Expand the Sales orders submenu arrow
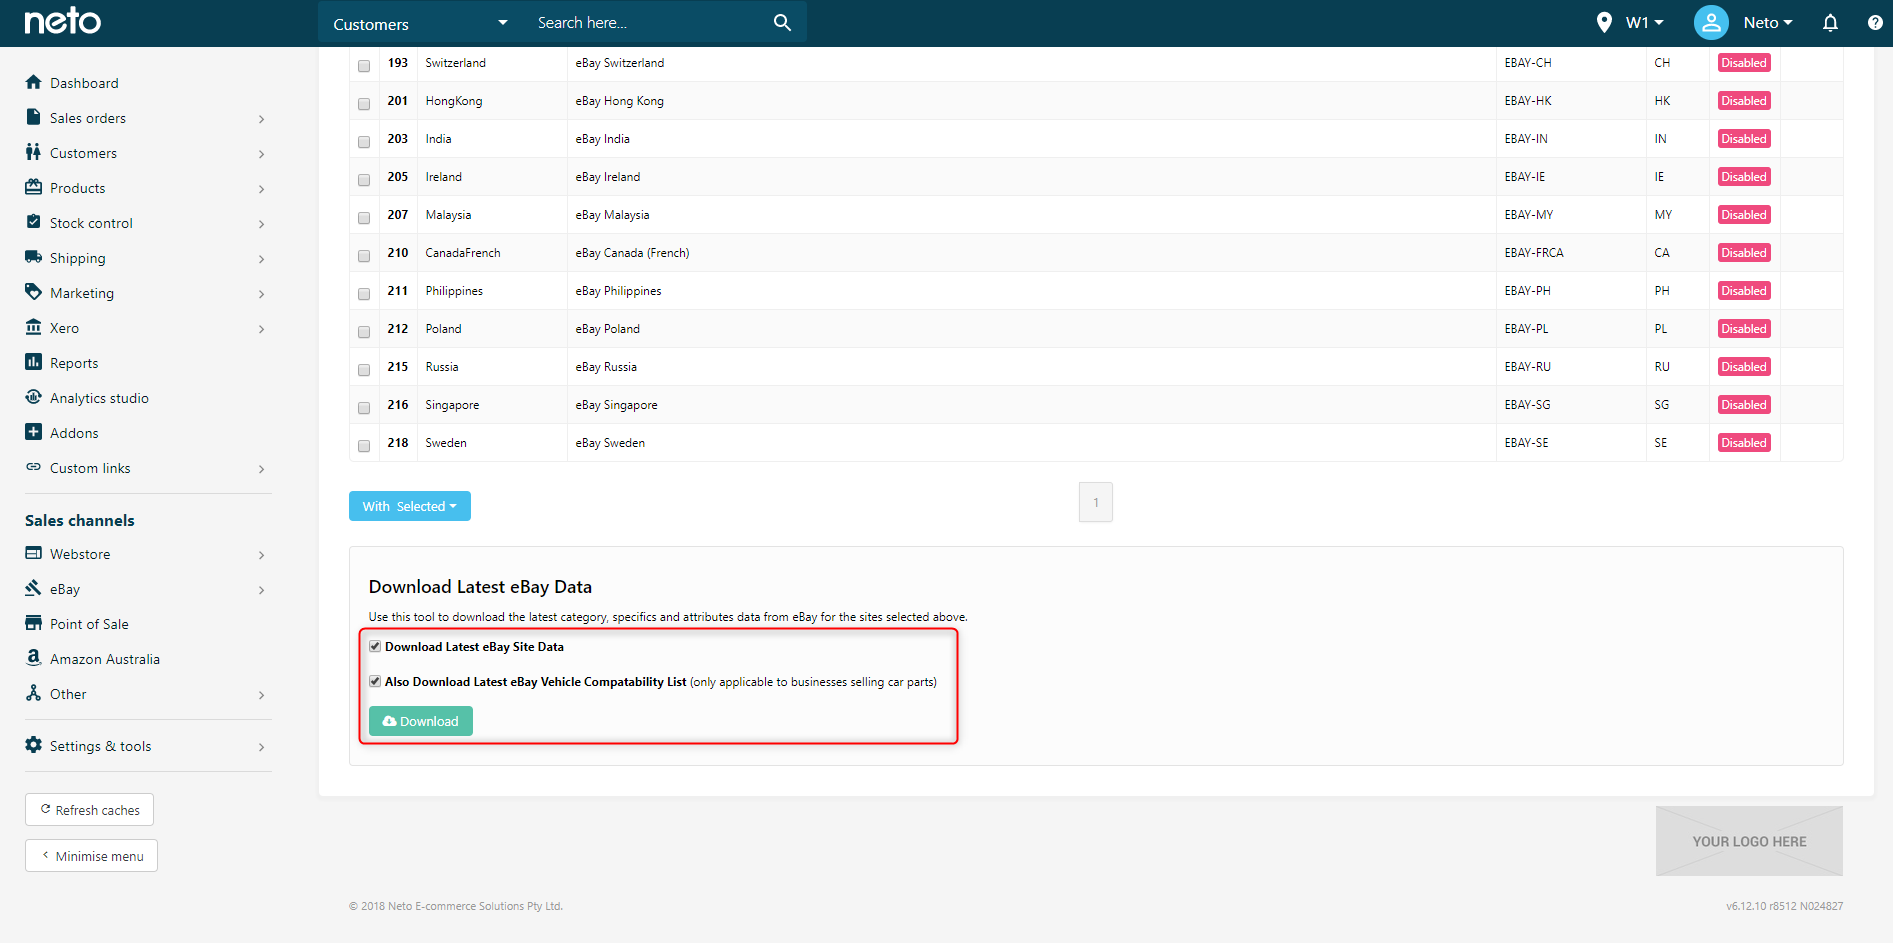The height and width of the screenshot is (943, 1893). click(x=261, y=119)
